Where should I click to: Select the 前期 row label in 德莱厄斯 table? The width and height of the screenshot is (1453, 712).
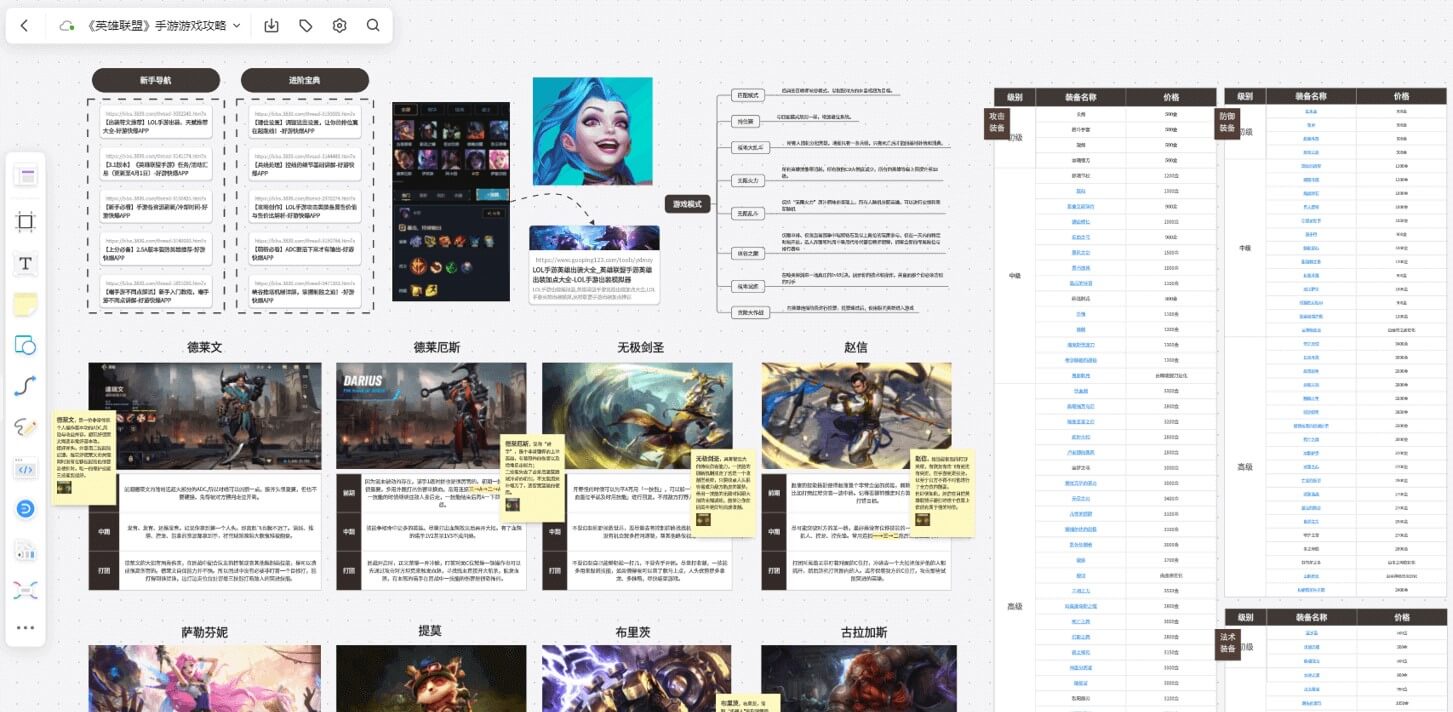(349, 493)
